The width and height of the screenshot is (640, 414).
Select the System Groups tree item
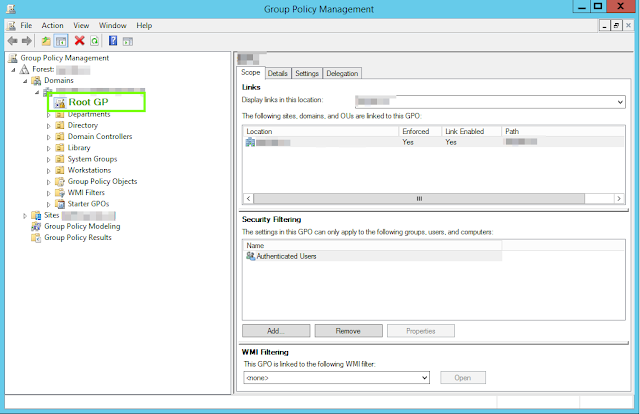point(92,159)
